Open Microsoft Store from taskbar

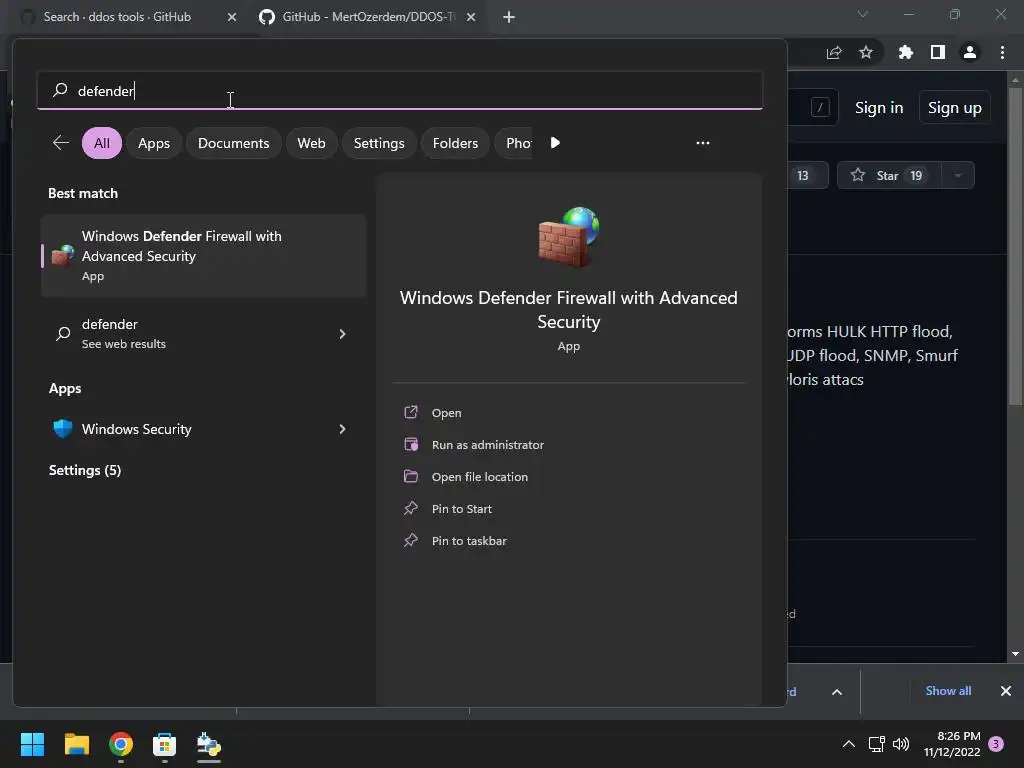[165, 744]
